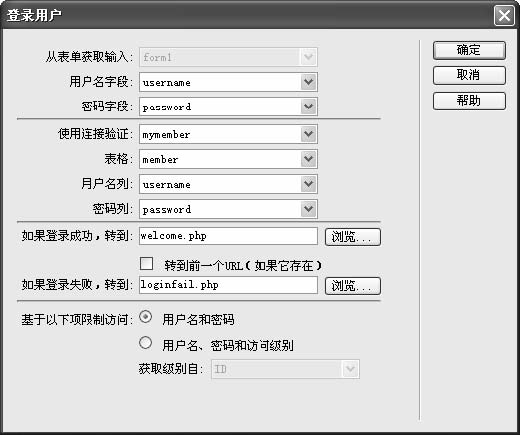
Task: Browse for the login failure page
Action: pos(353,286)
